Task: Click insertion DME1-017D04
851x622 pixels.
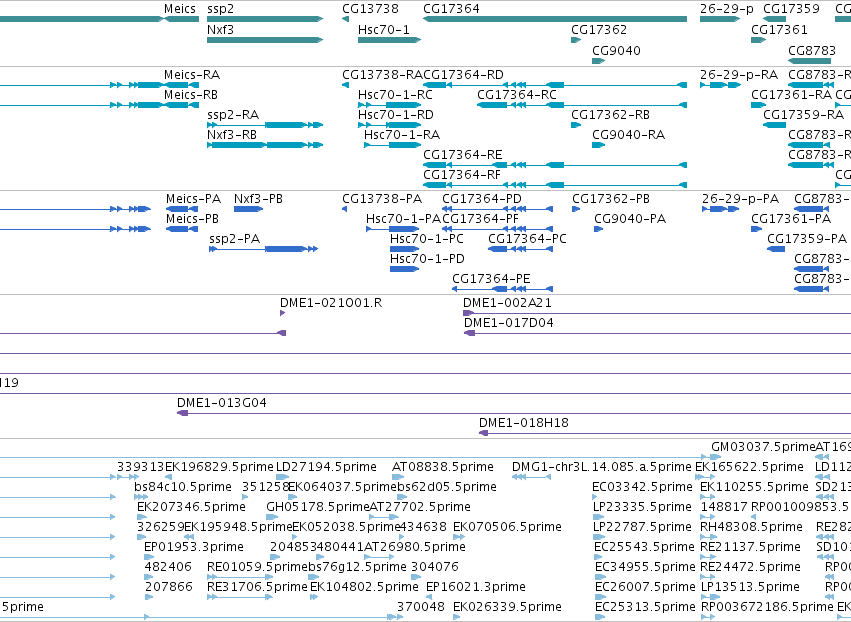Action: [509, 323]
